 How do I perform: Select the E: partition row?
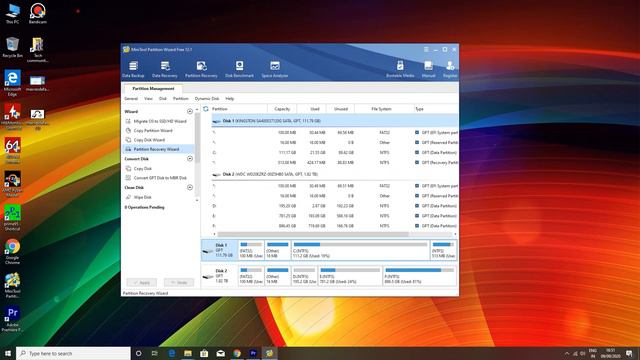coord(335,216)
